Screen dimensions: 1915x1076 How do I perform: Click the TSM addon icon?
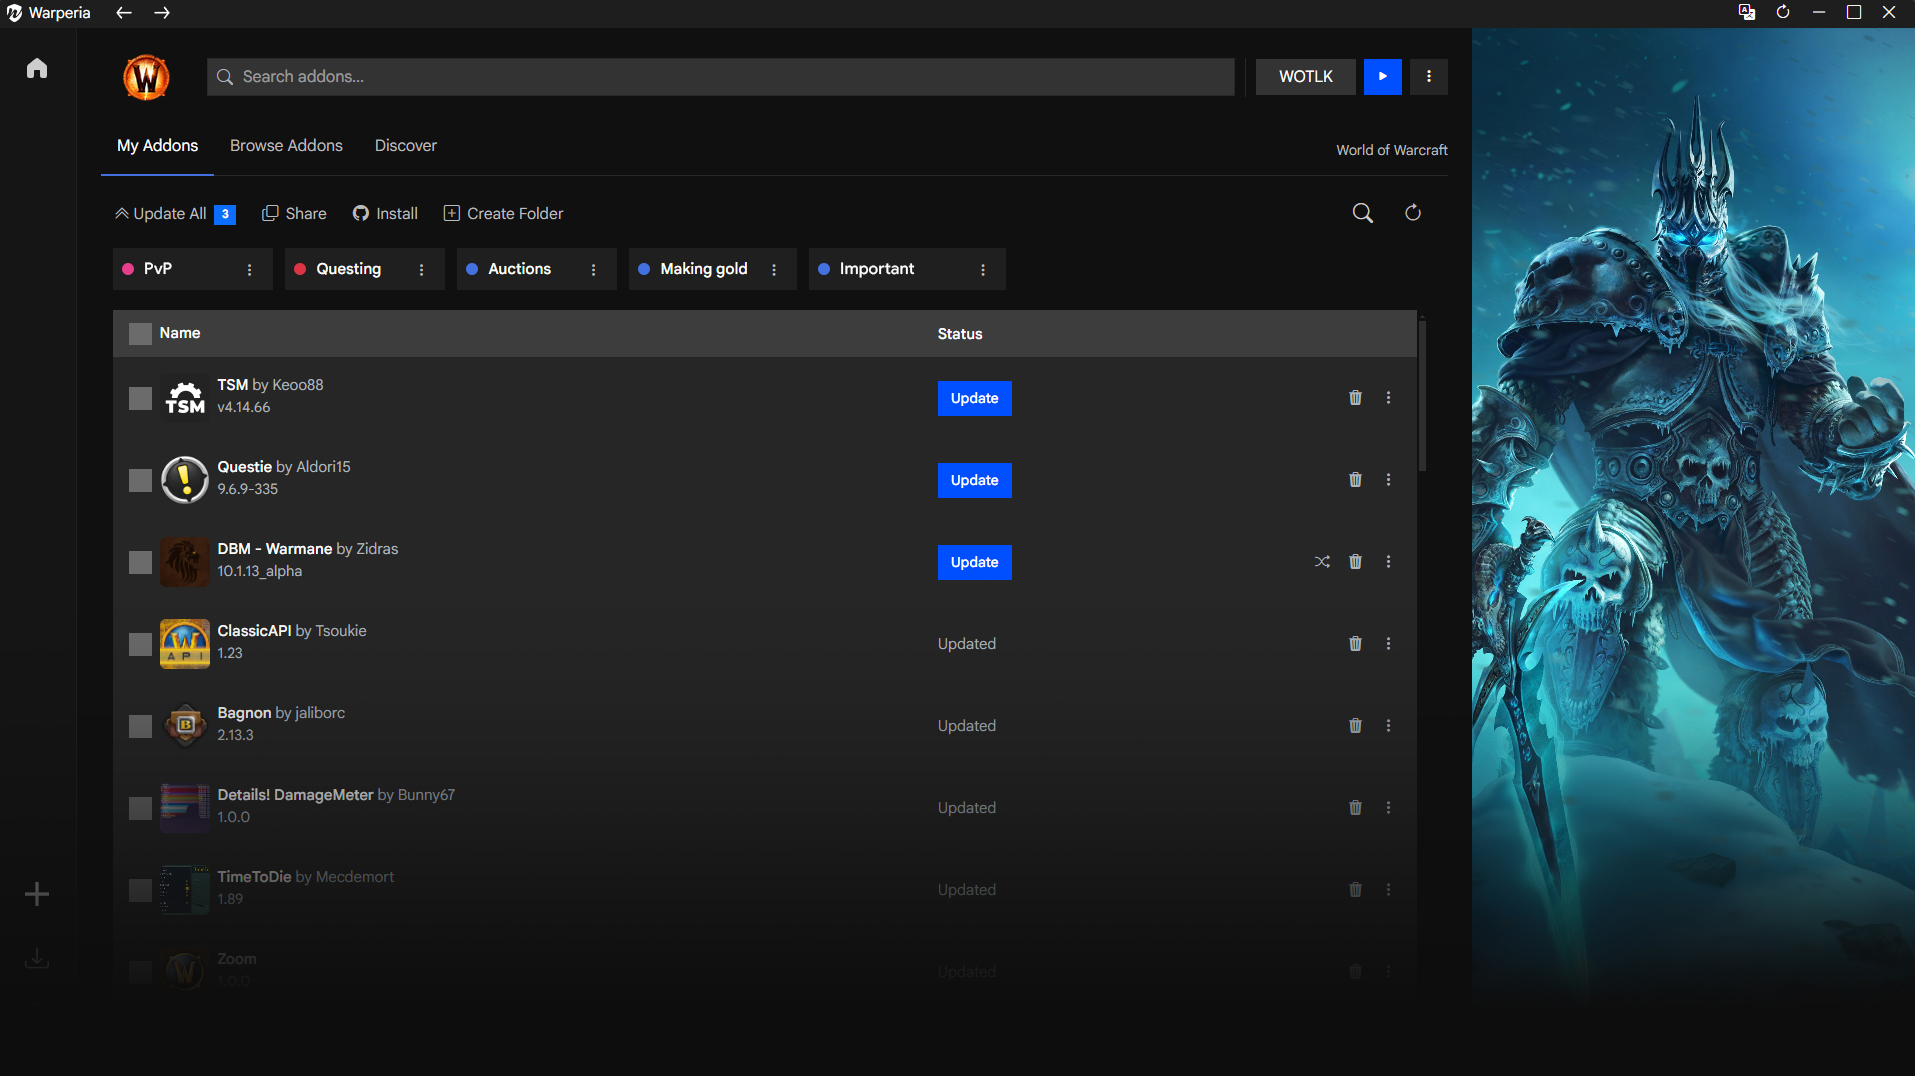[x=185, y=398]
